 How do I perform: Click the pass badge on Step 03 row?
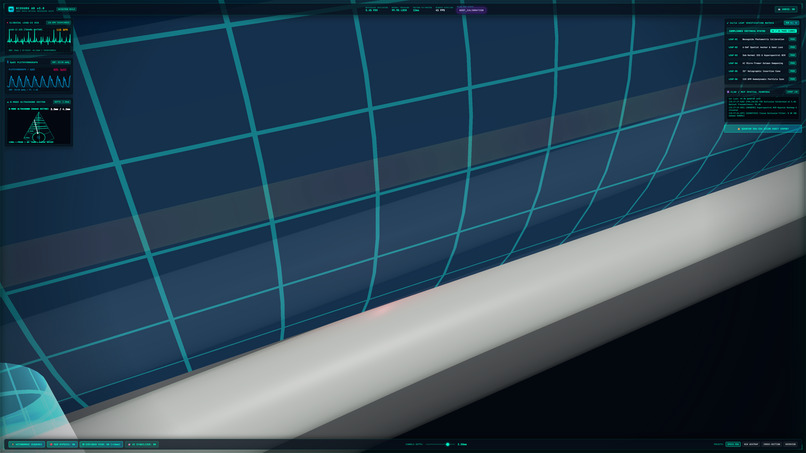(792, 55)
